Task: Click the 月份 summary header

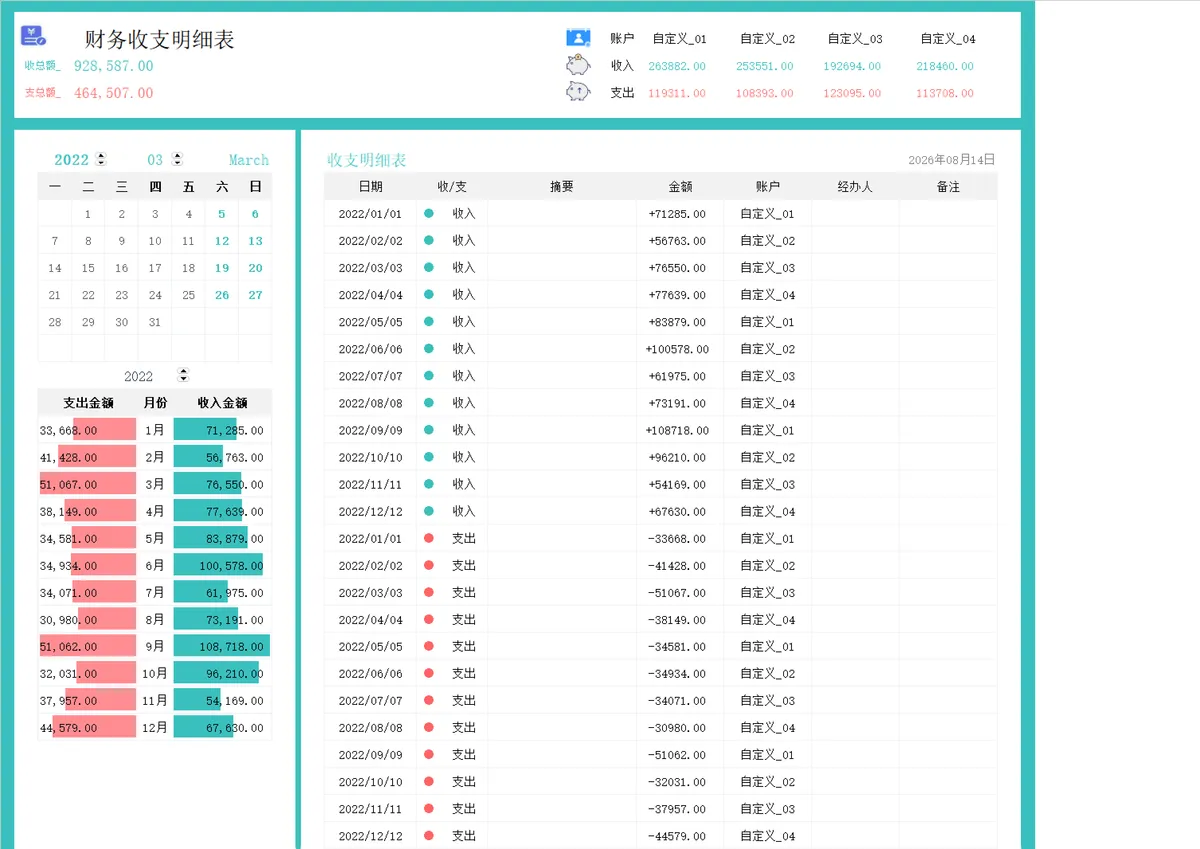Action: click(155, 403)
